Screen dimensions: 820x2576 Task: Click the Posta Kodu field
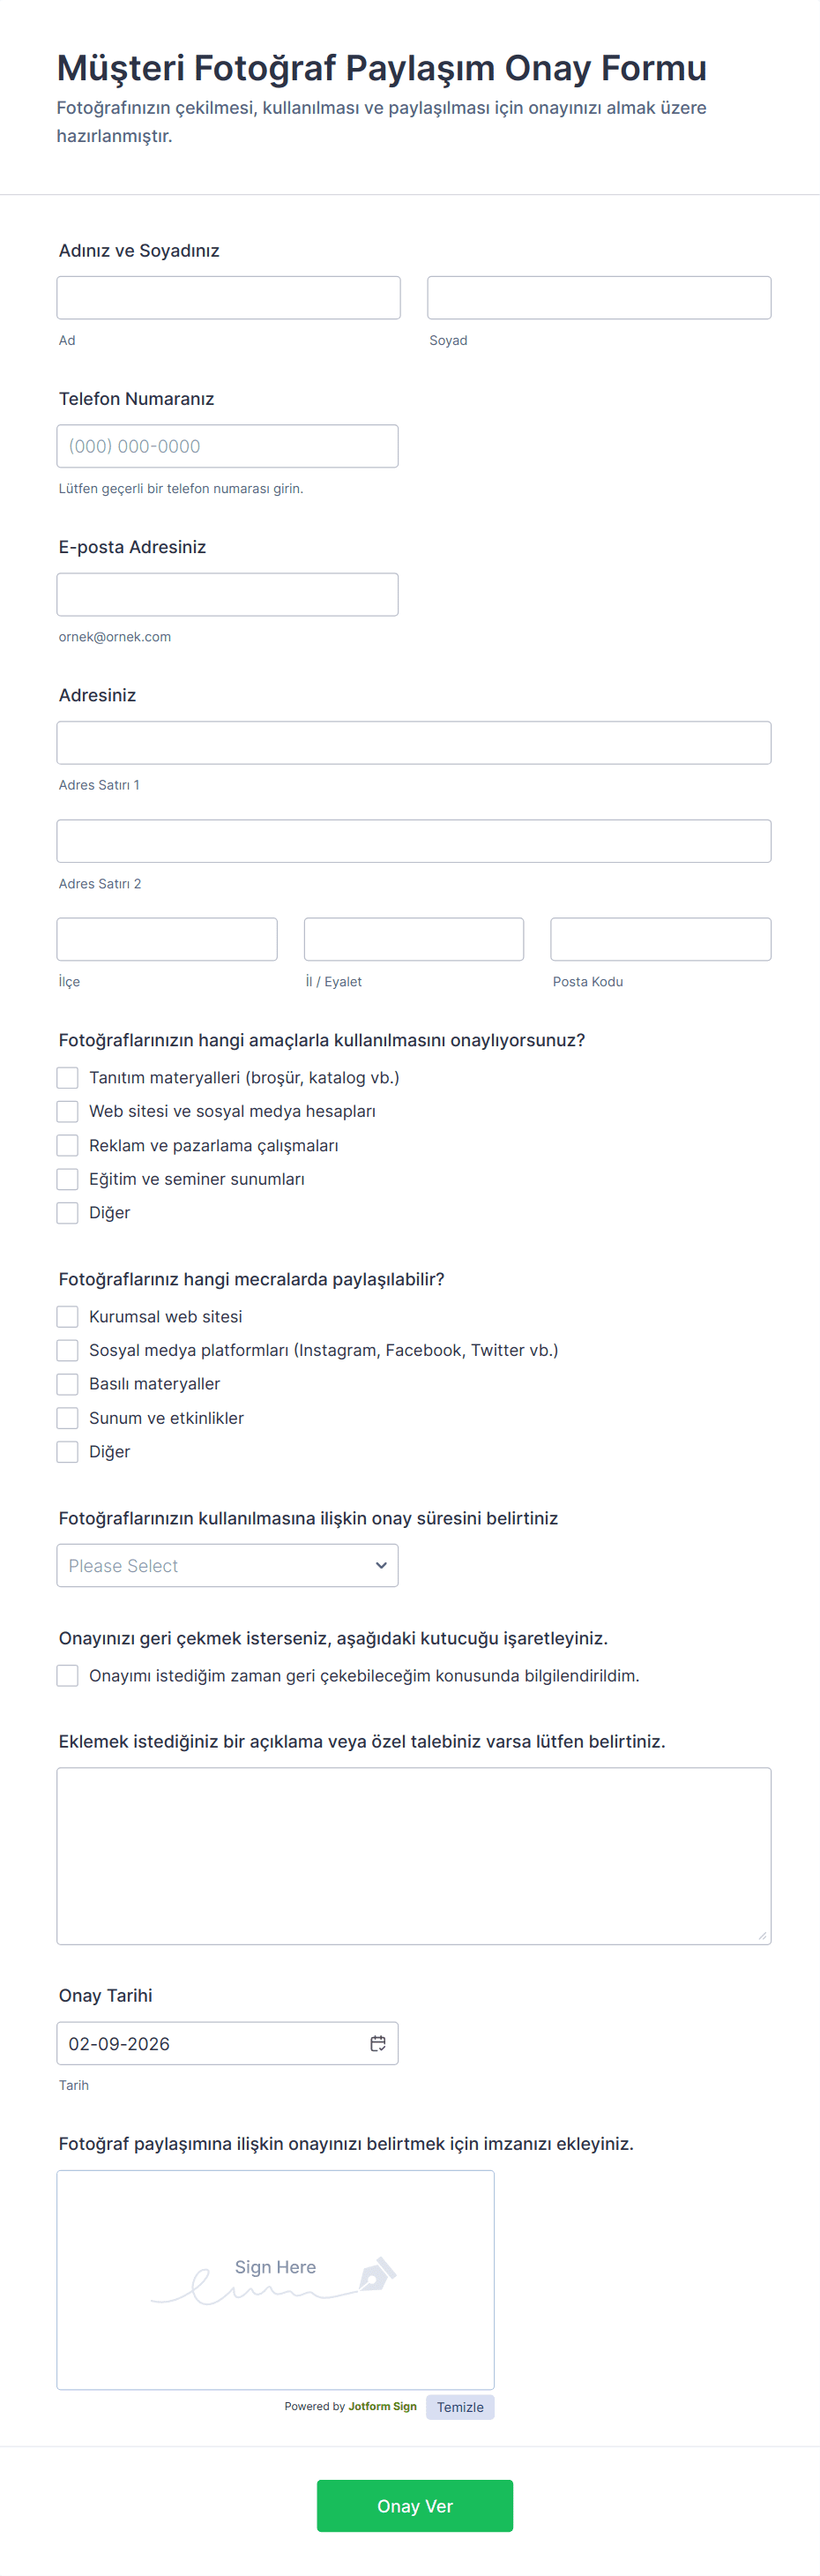pyautogui.click(x=660, y=939)
